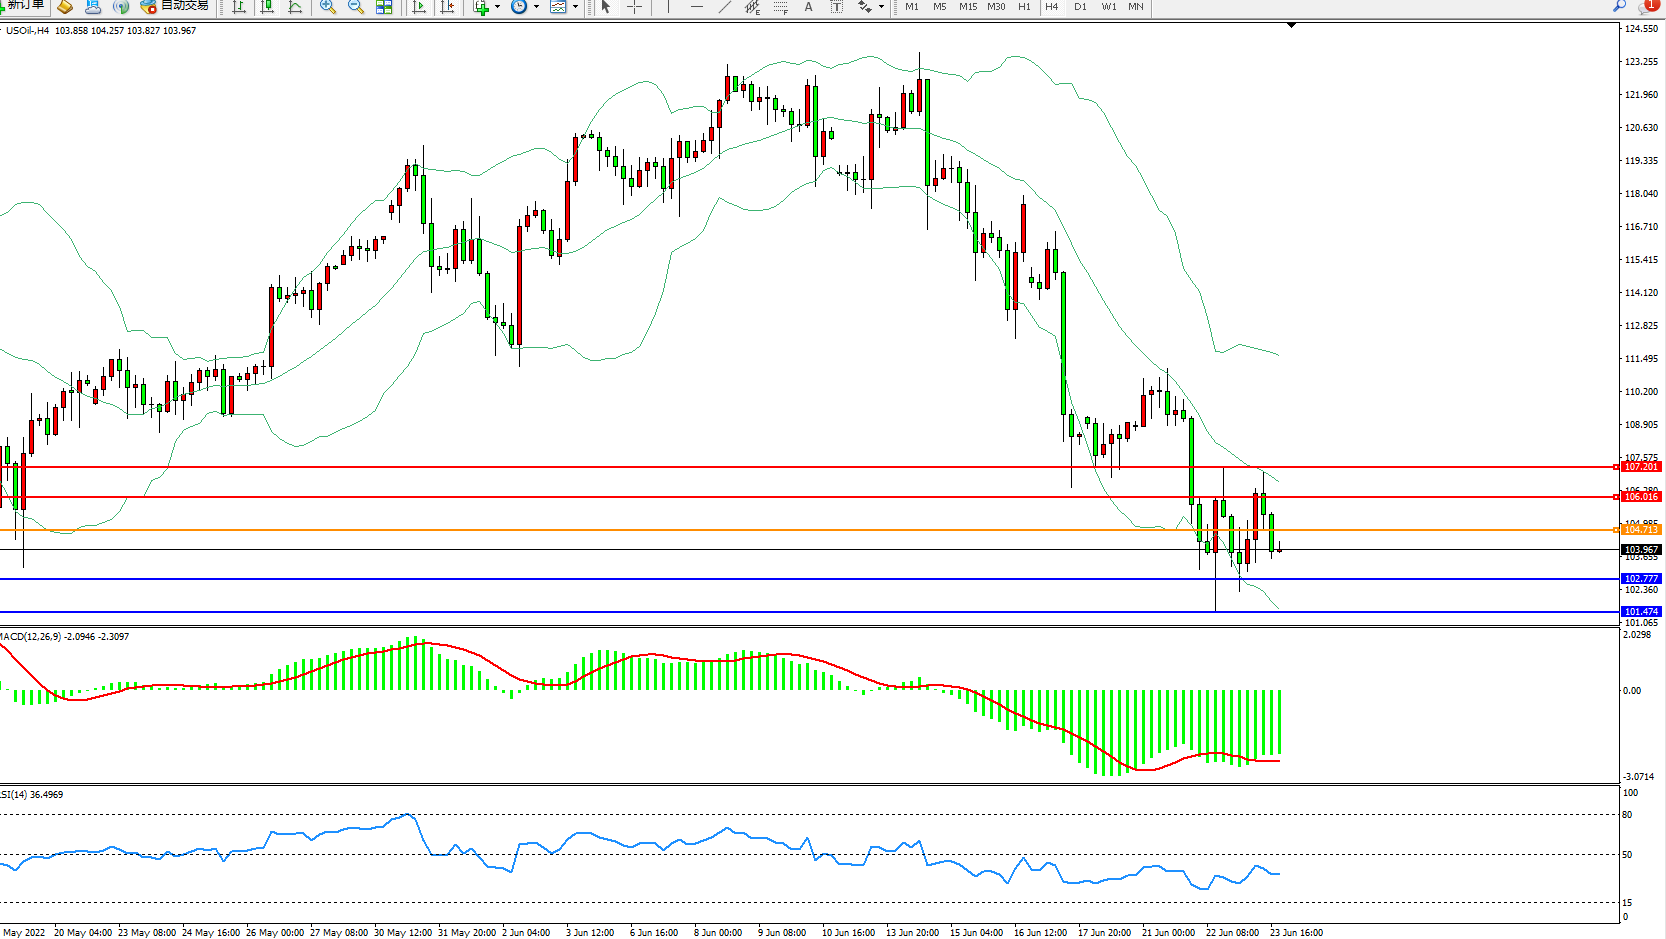Switch to the H1 timeframe
This screenshot has height=939, width=1666.
click(1024, 7)
